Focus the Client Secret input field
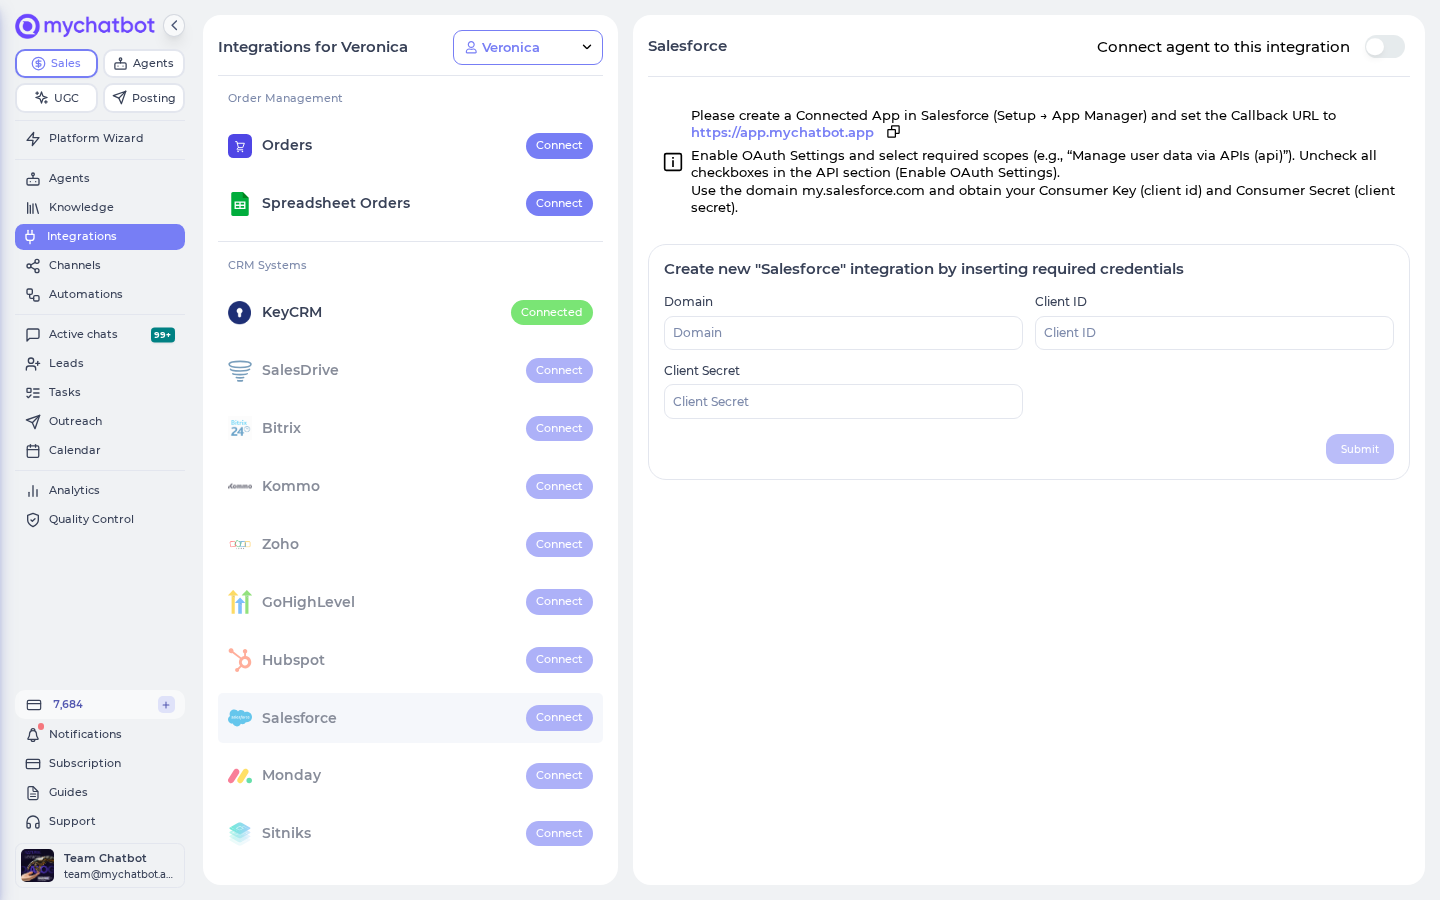The height and width of the screenshot is (900, 1440). [843, 402]
